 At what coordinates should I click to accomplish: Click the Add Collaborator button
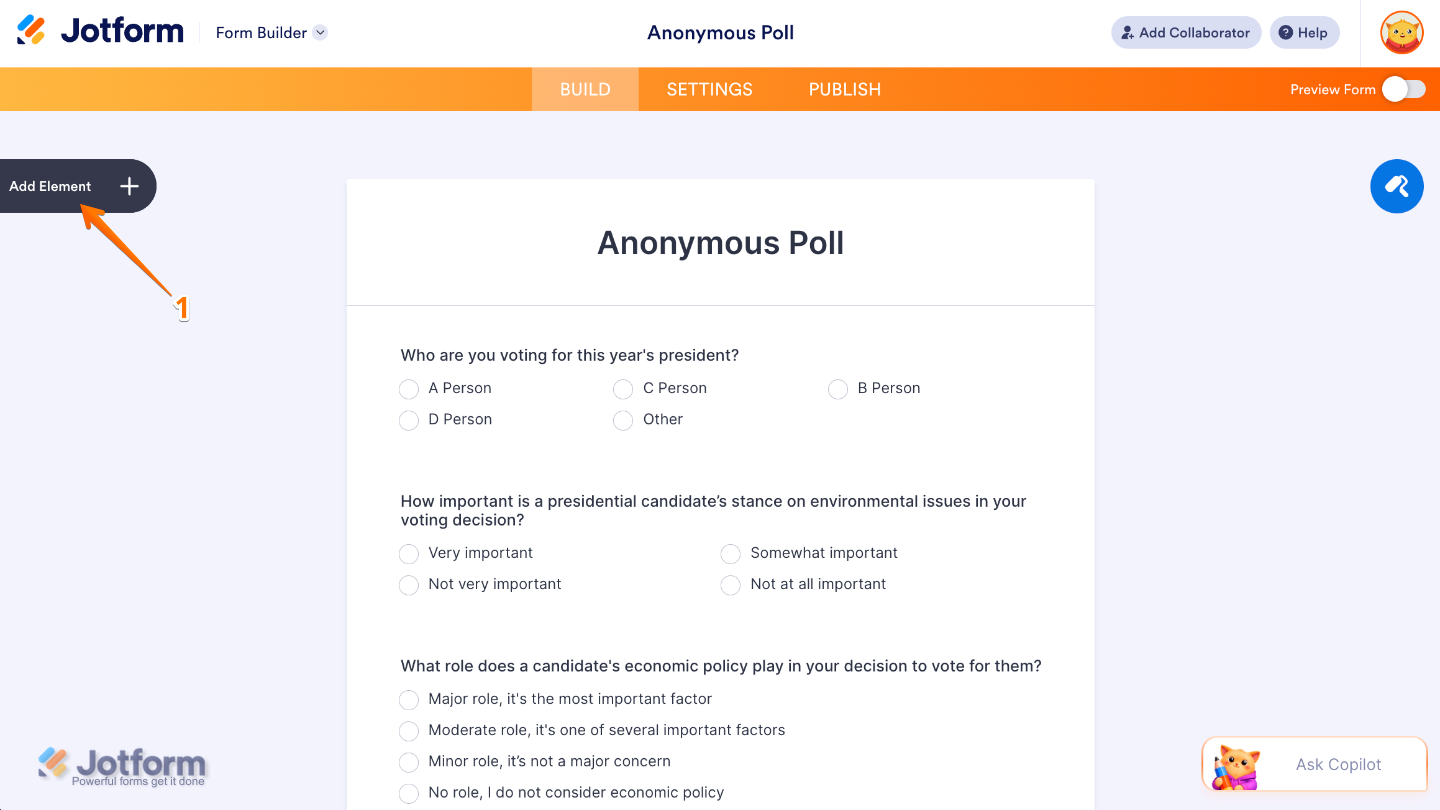(x=1186, y=32)
